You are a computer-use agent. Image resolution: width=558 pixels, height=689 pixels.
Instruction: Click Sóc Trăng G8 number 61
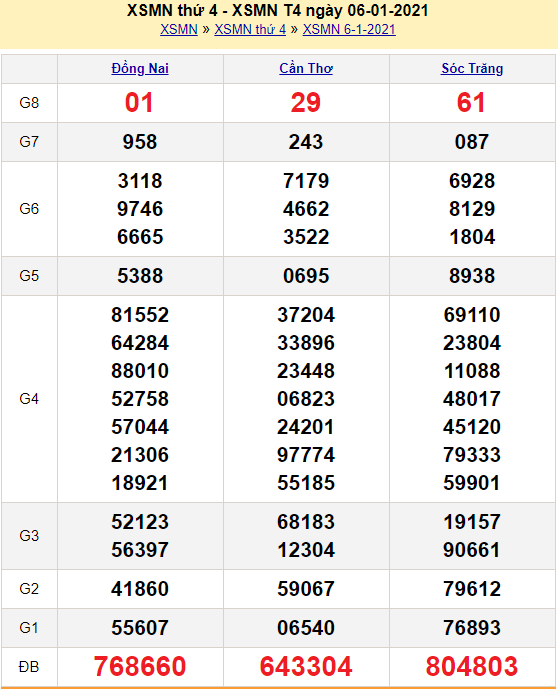pyautogui.click(x=471, y=103)
